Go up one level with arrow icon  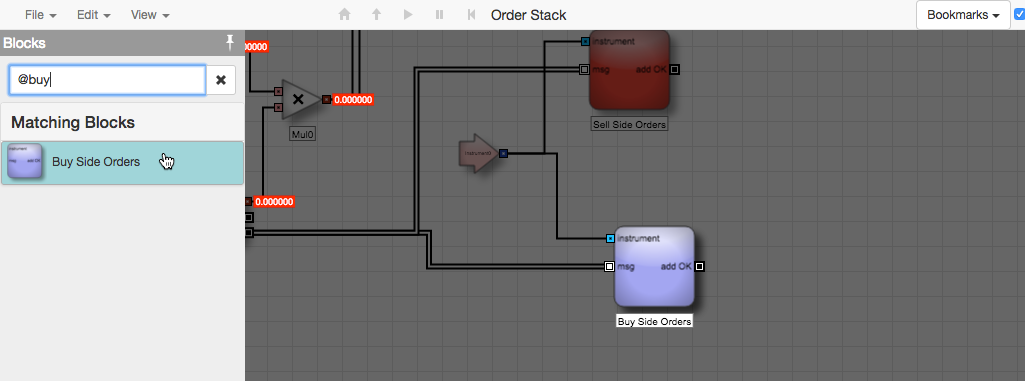(x=377, y=14)
